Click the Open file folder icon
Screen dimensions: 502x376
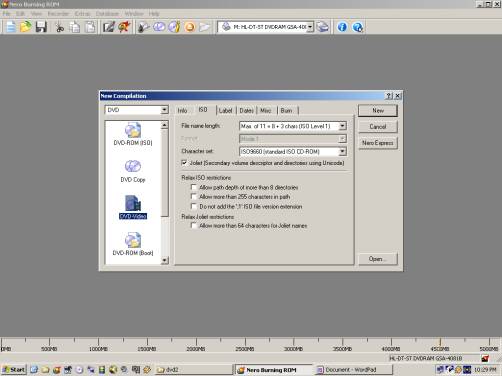[25, 27]
